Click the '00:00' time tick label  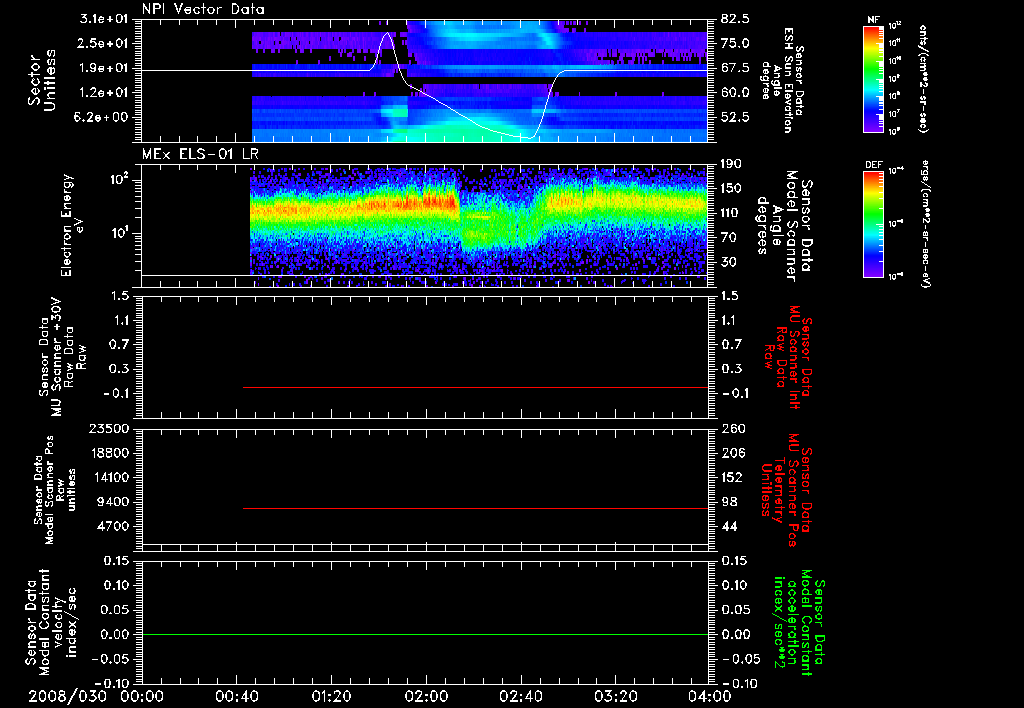click(142, 696)
